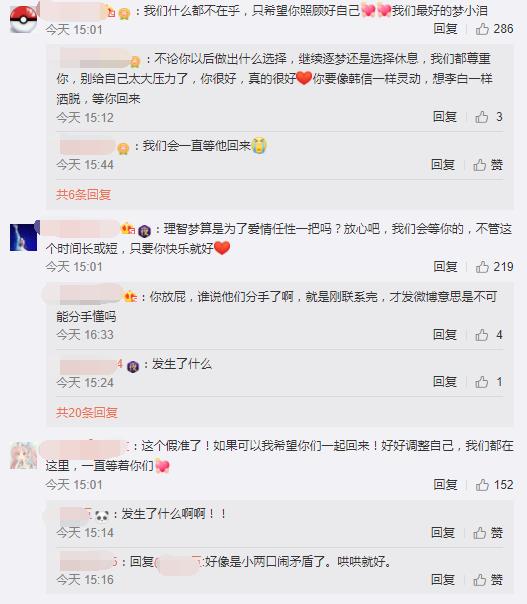Open the Pokeball avatar profile
527x604 pixels.
click(23, 18)
